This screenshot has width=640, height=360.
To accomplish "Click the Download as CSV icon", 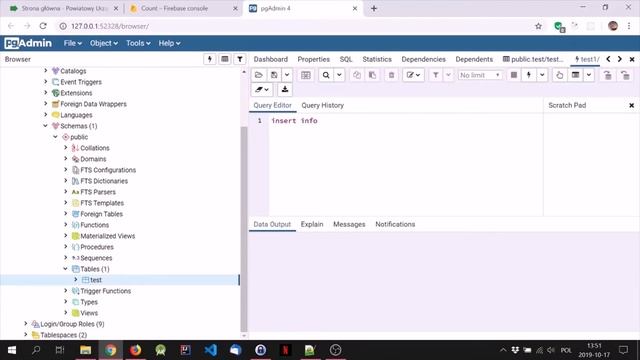I will [x=285, y=89].
